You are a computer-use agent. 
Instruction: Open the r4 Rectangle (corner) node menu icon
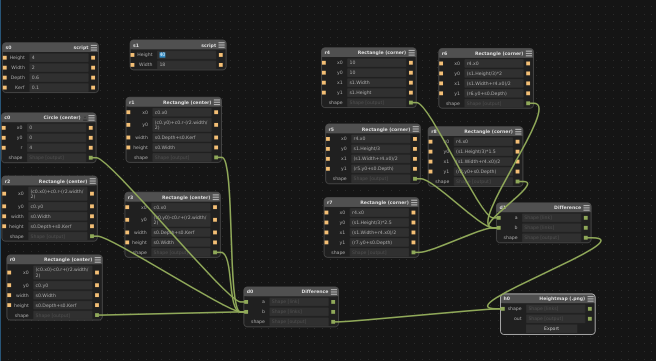412,52
